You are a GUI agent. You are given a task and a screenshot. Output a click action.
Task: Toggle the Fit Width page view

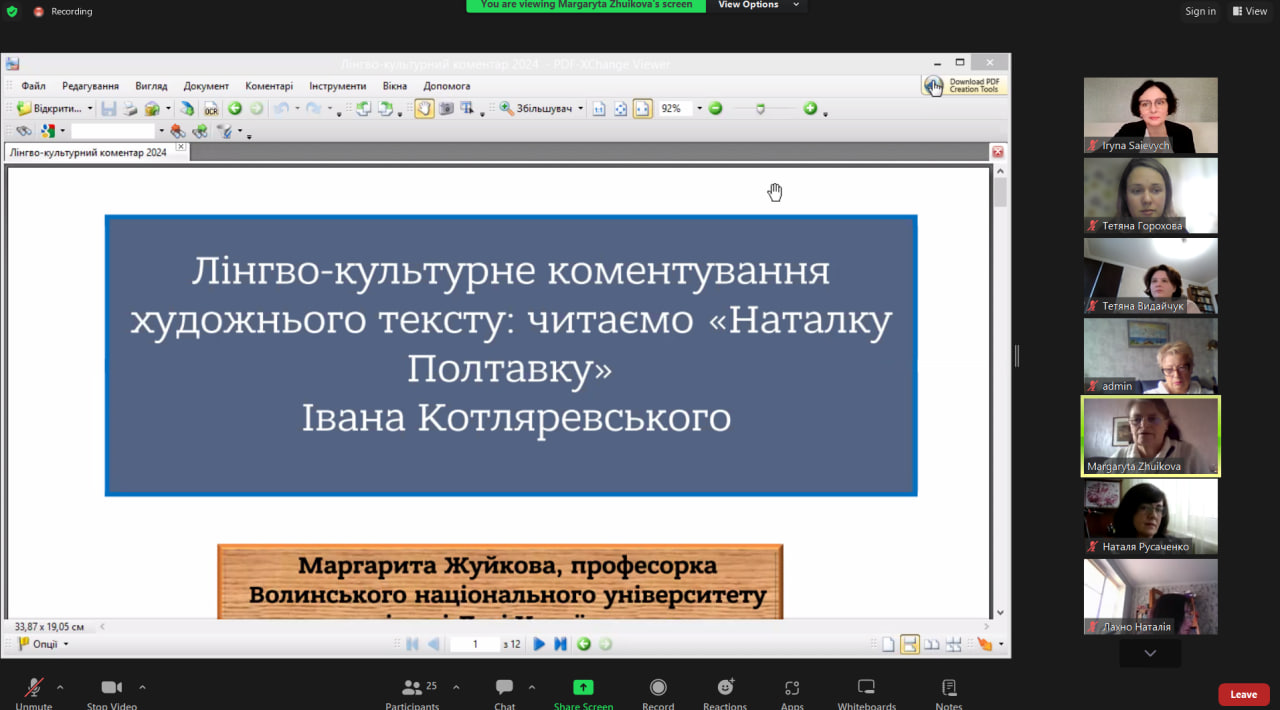tap(642, 109)
